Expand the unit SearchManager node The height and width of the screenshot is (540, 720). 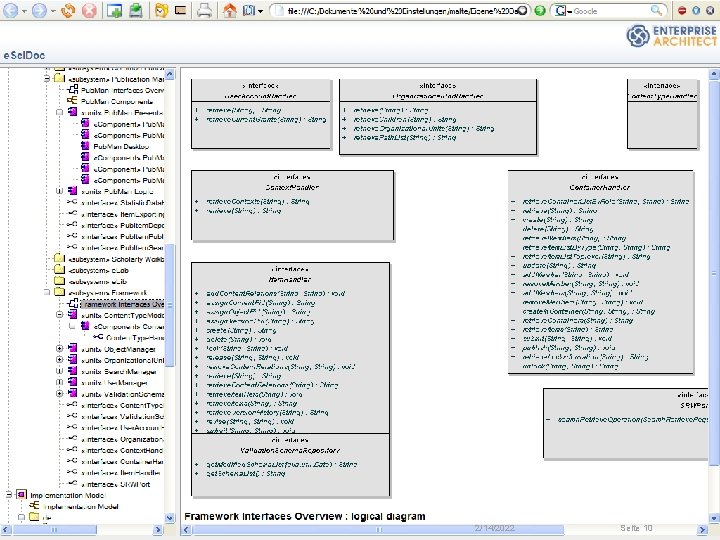click(x=60, y=371)
